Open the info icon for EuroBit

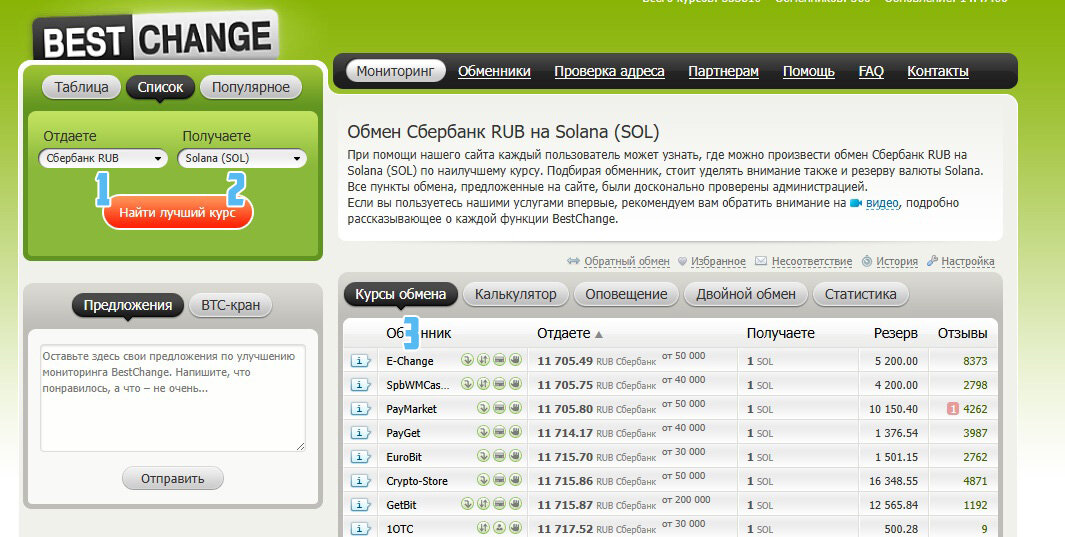pyautogui.click(x=360, y=457)
